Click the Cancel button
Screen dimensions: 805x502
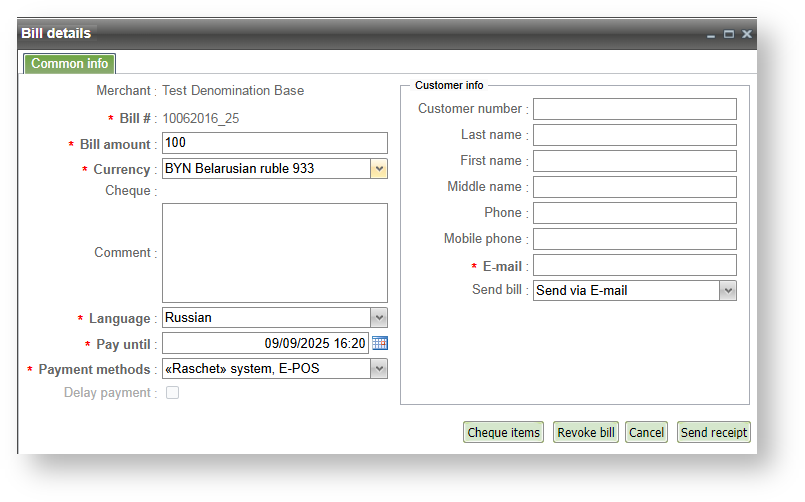point(647,433)
